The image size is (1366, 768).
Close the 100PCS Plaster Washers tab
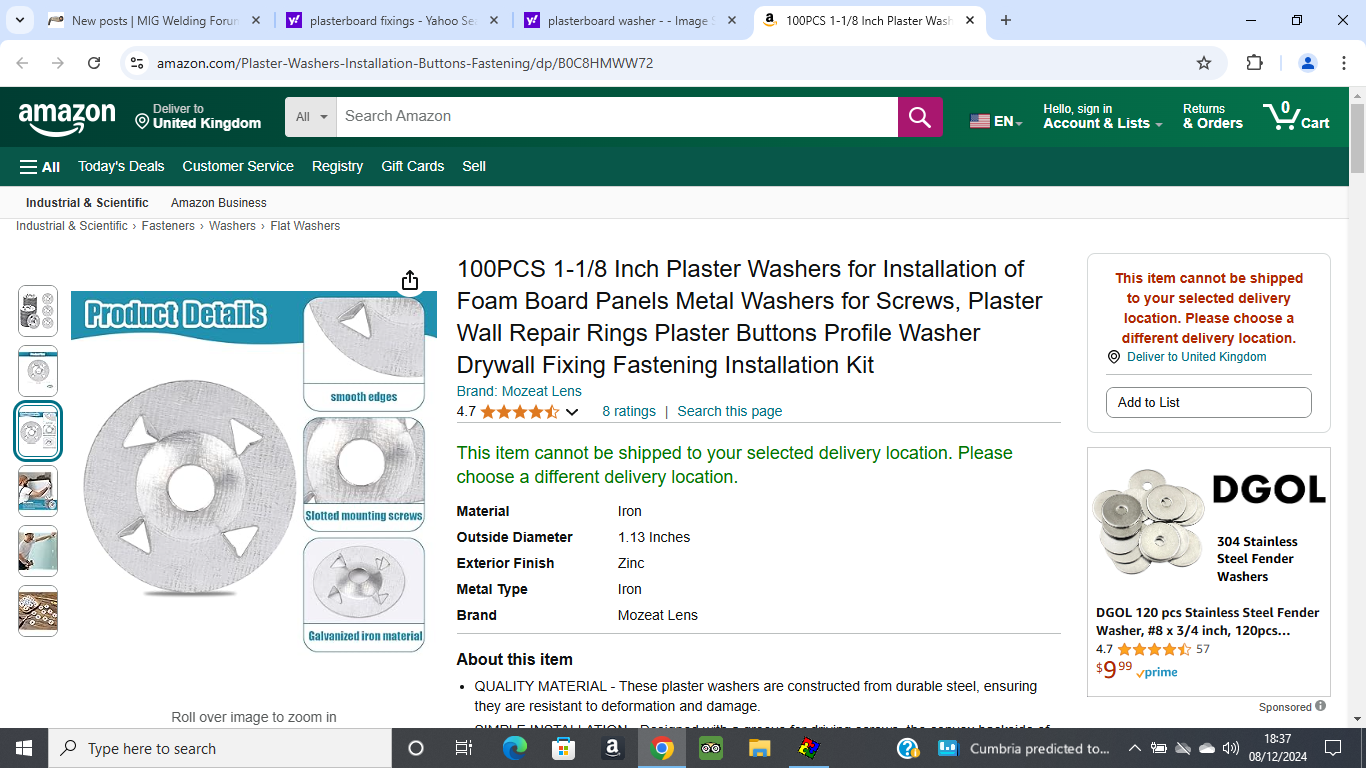[970, 20]
